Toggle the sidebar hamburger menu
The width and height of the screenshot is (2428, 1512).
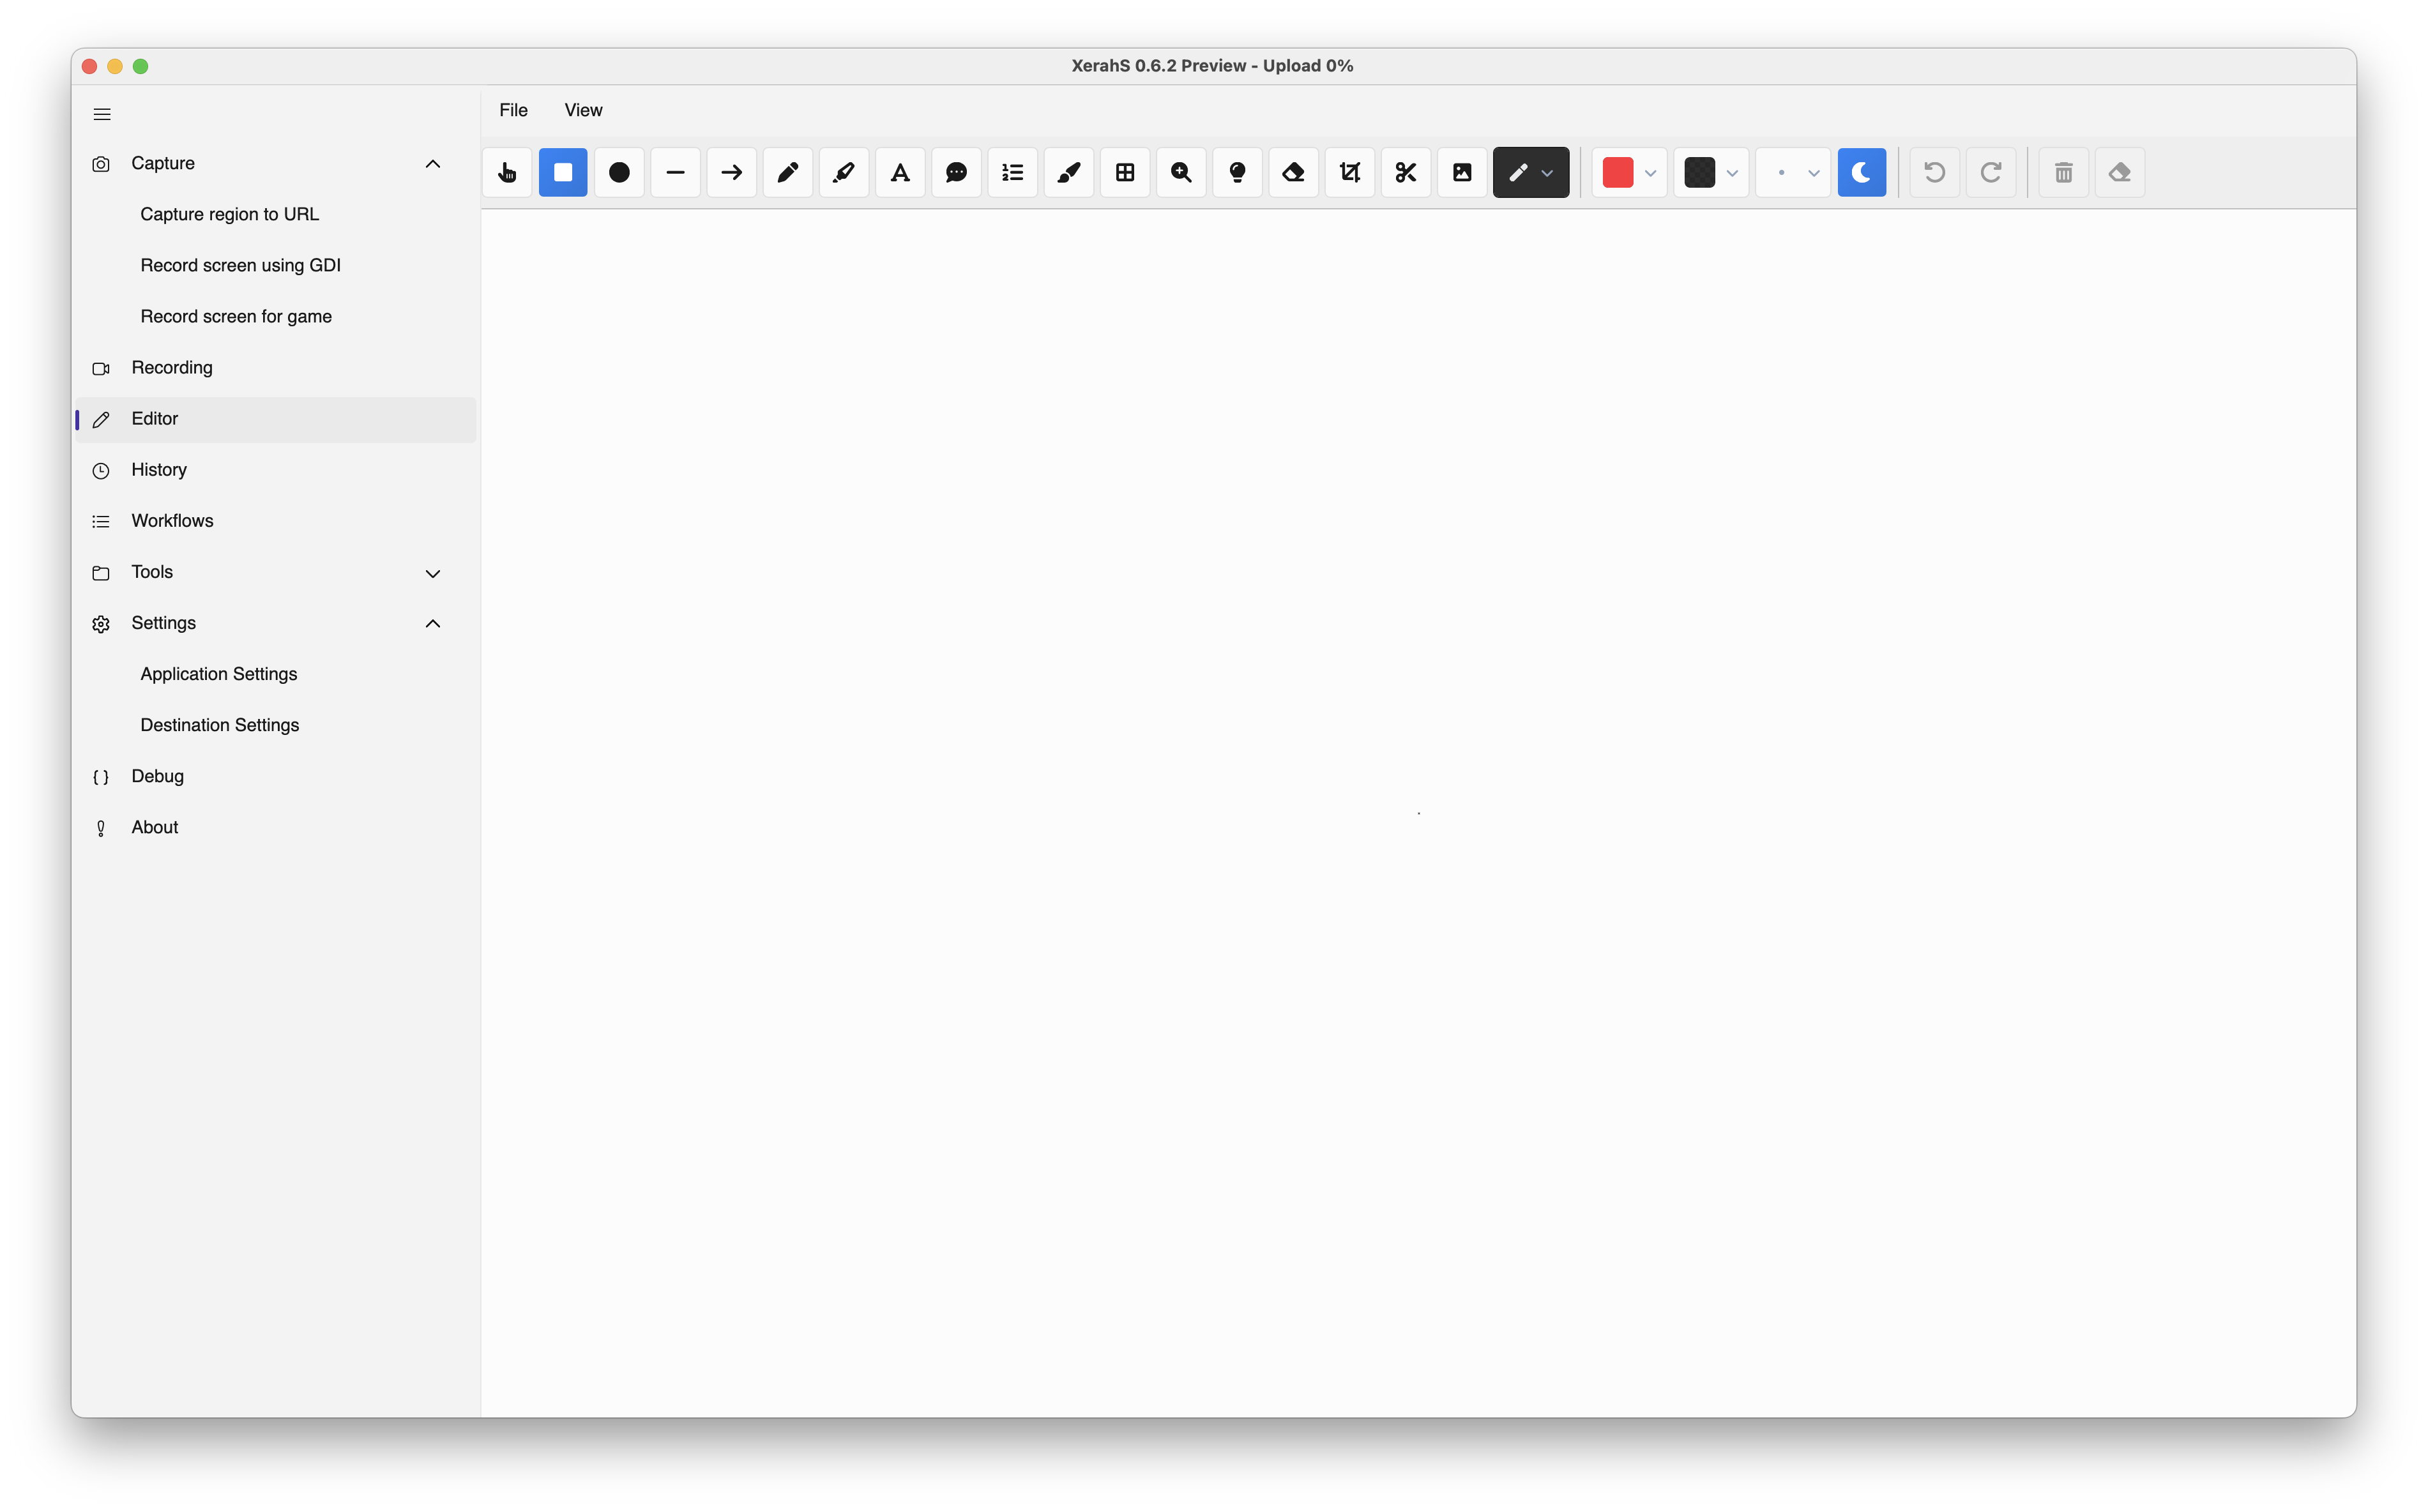[x=102, y=114]
